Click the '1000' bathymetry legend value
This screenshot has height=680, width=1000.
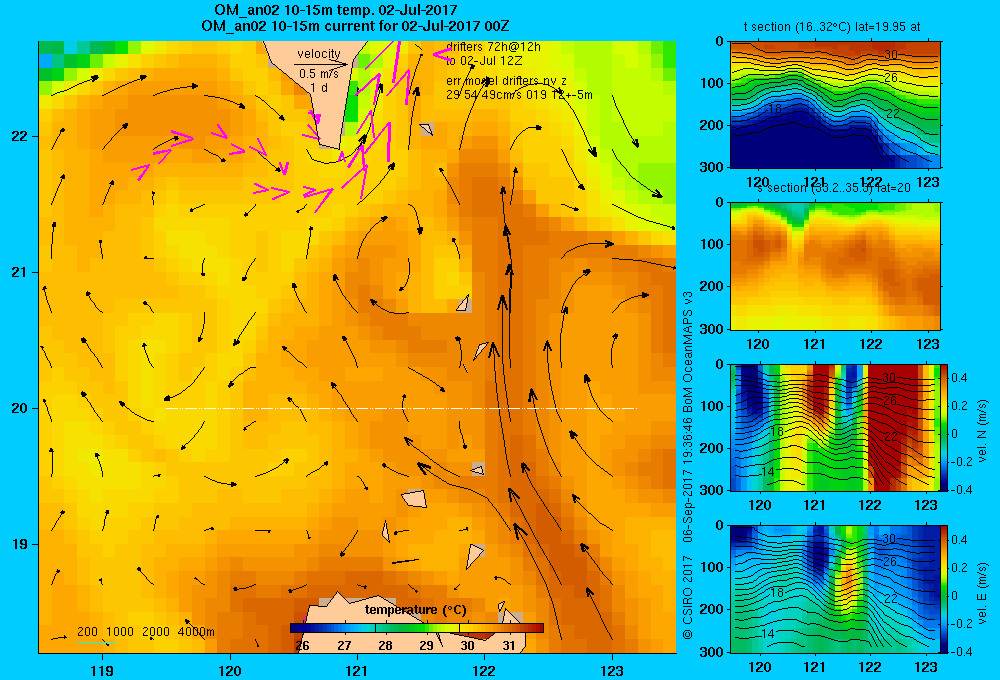click(120, 632)
